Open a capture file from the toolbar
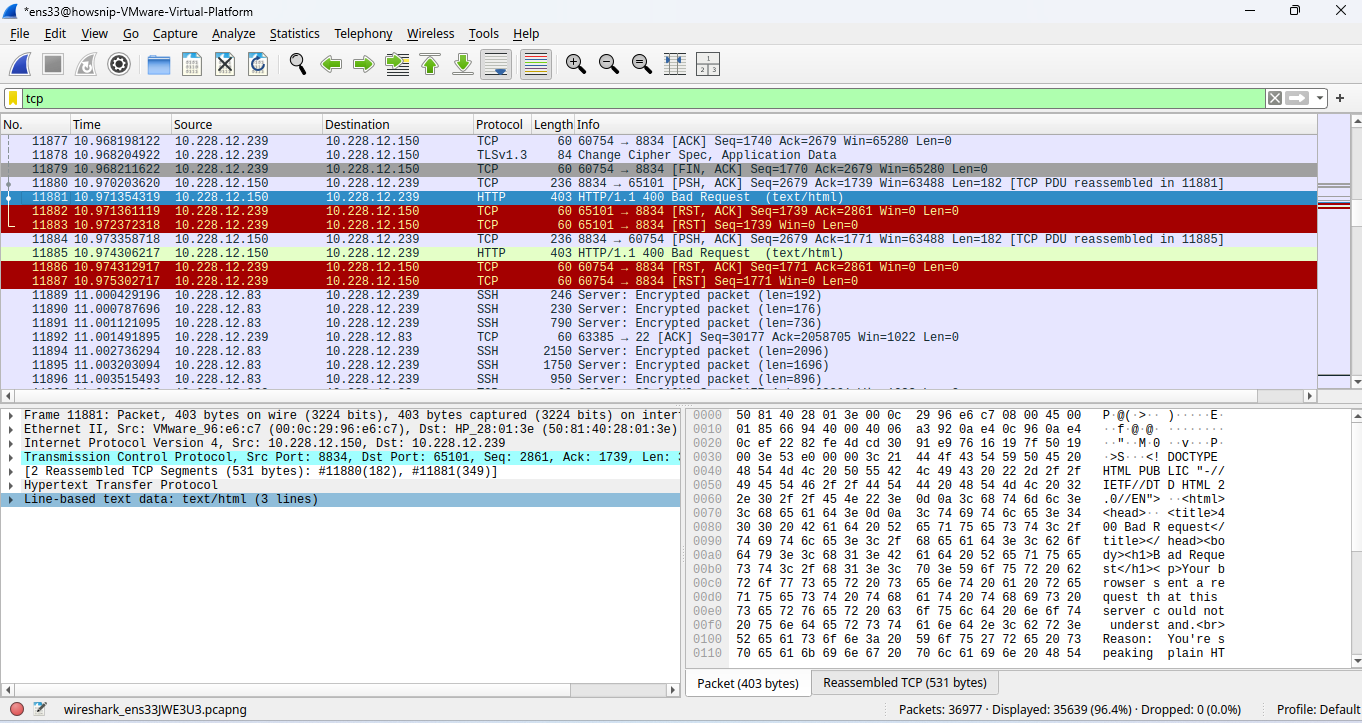This screenshot has width=1362, height=723. click(159, 65)
